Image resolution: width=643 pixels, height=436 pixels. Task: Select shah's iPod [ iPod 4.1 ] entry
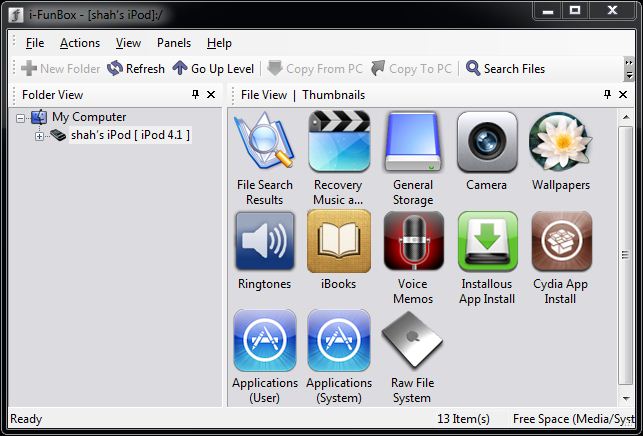(130, 135)
